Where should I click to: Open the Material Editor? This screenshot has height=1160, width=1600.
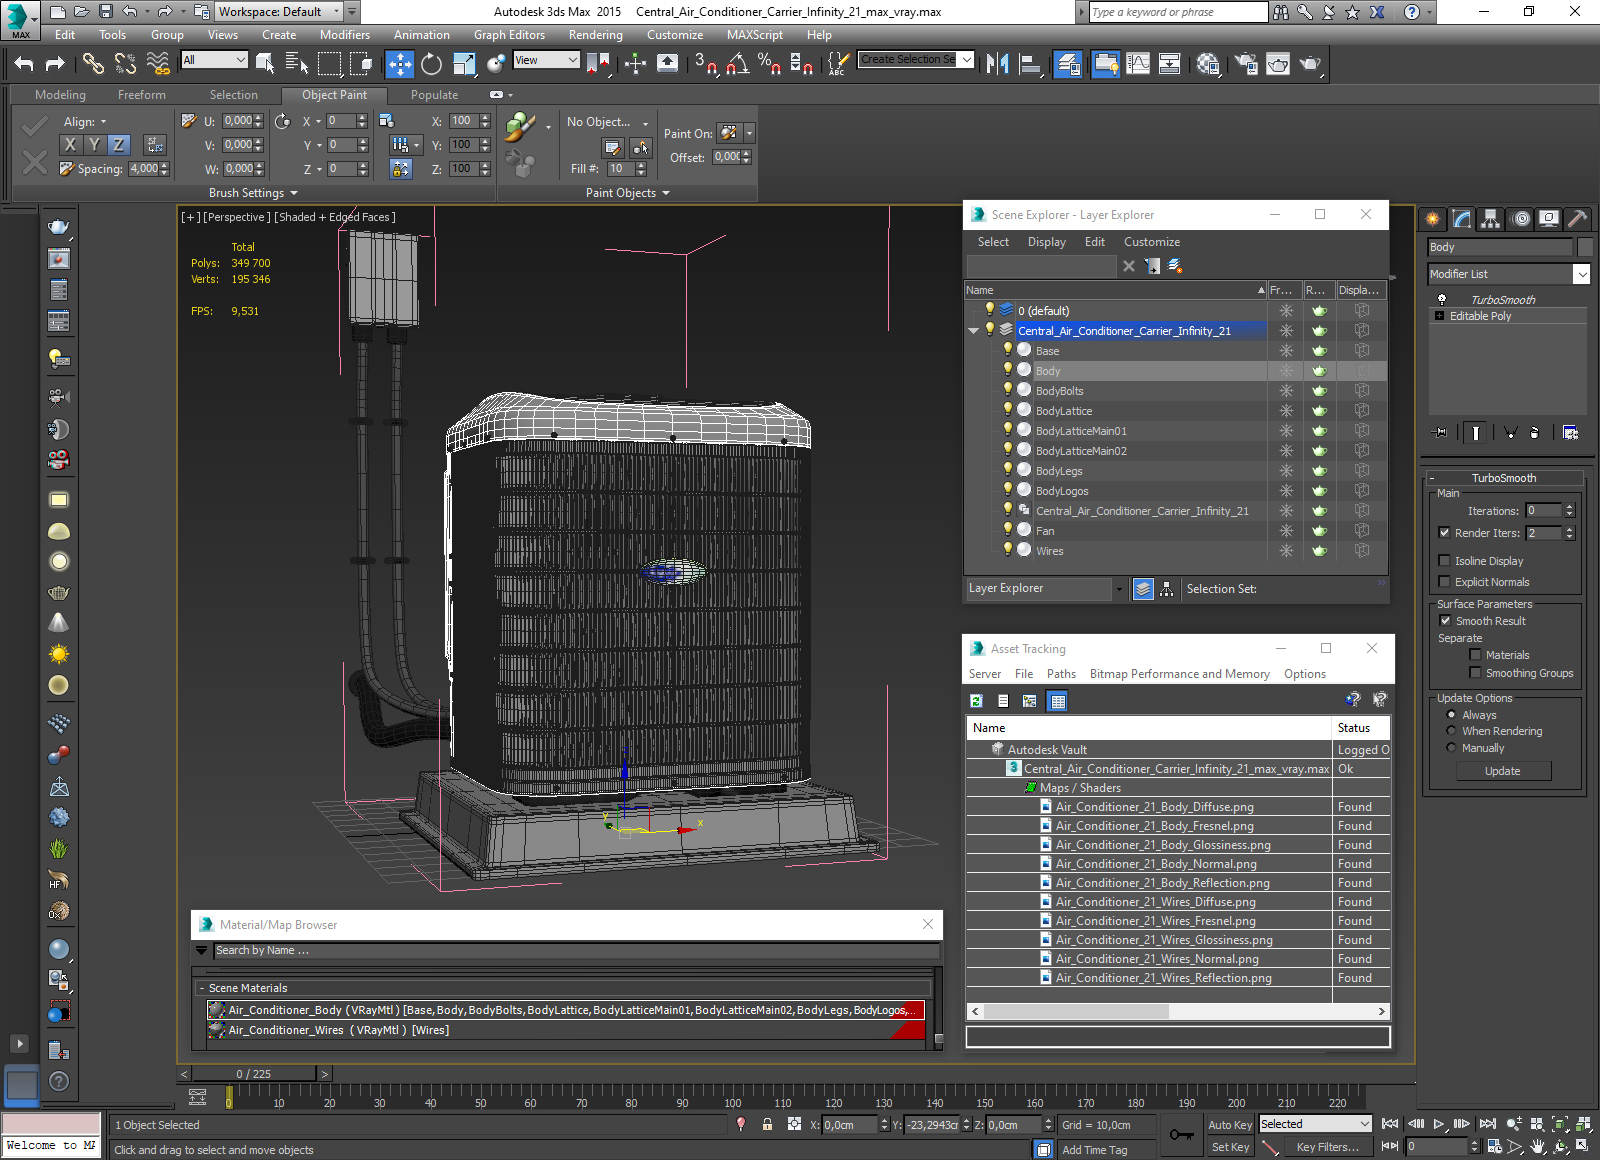[1208, 64]
